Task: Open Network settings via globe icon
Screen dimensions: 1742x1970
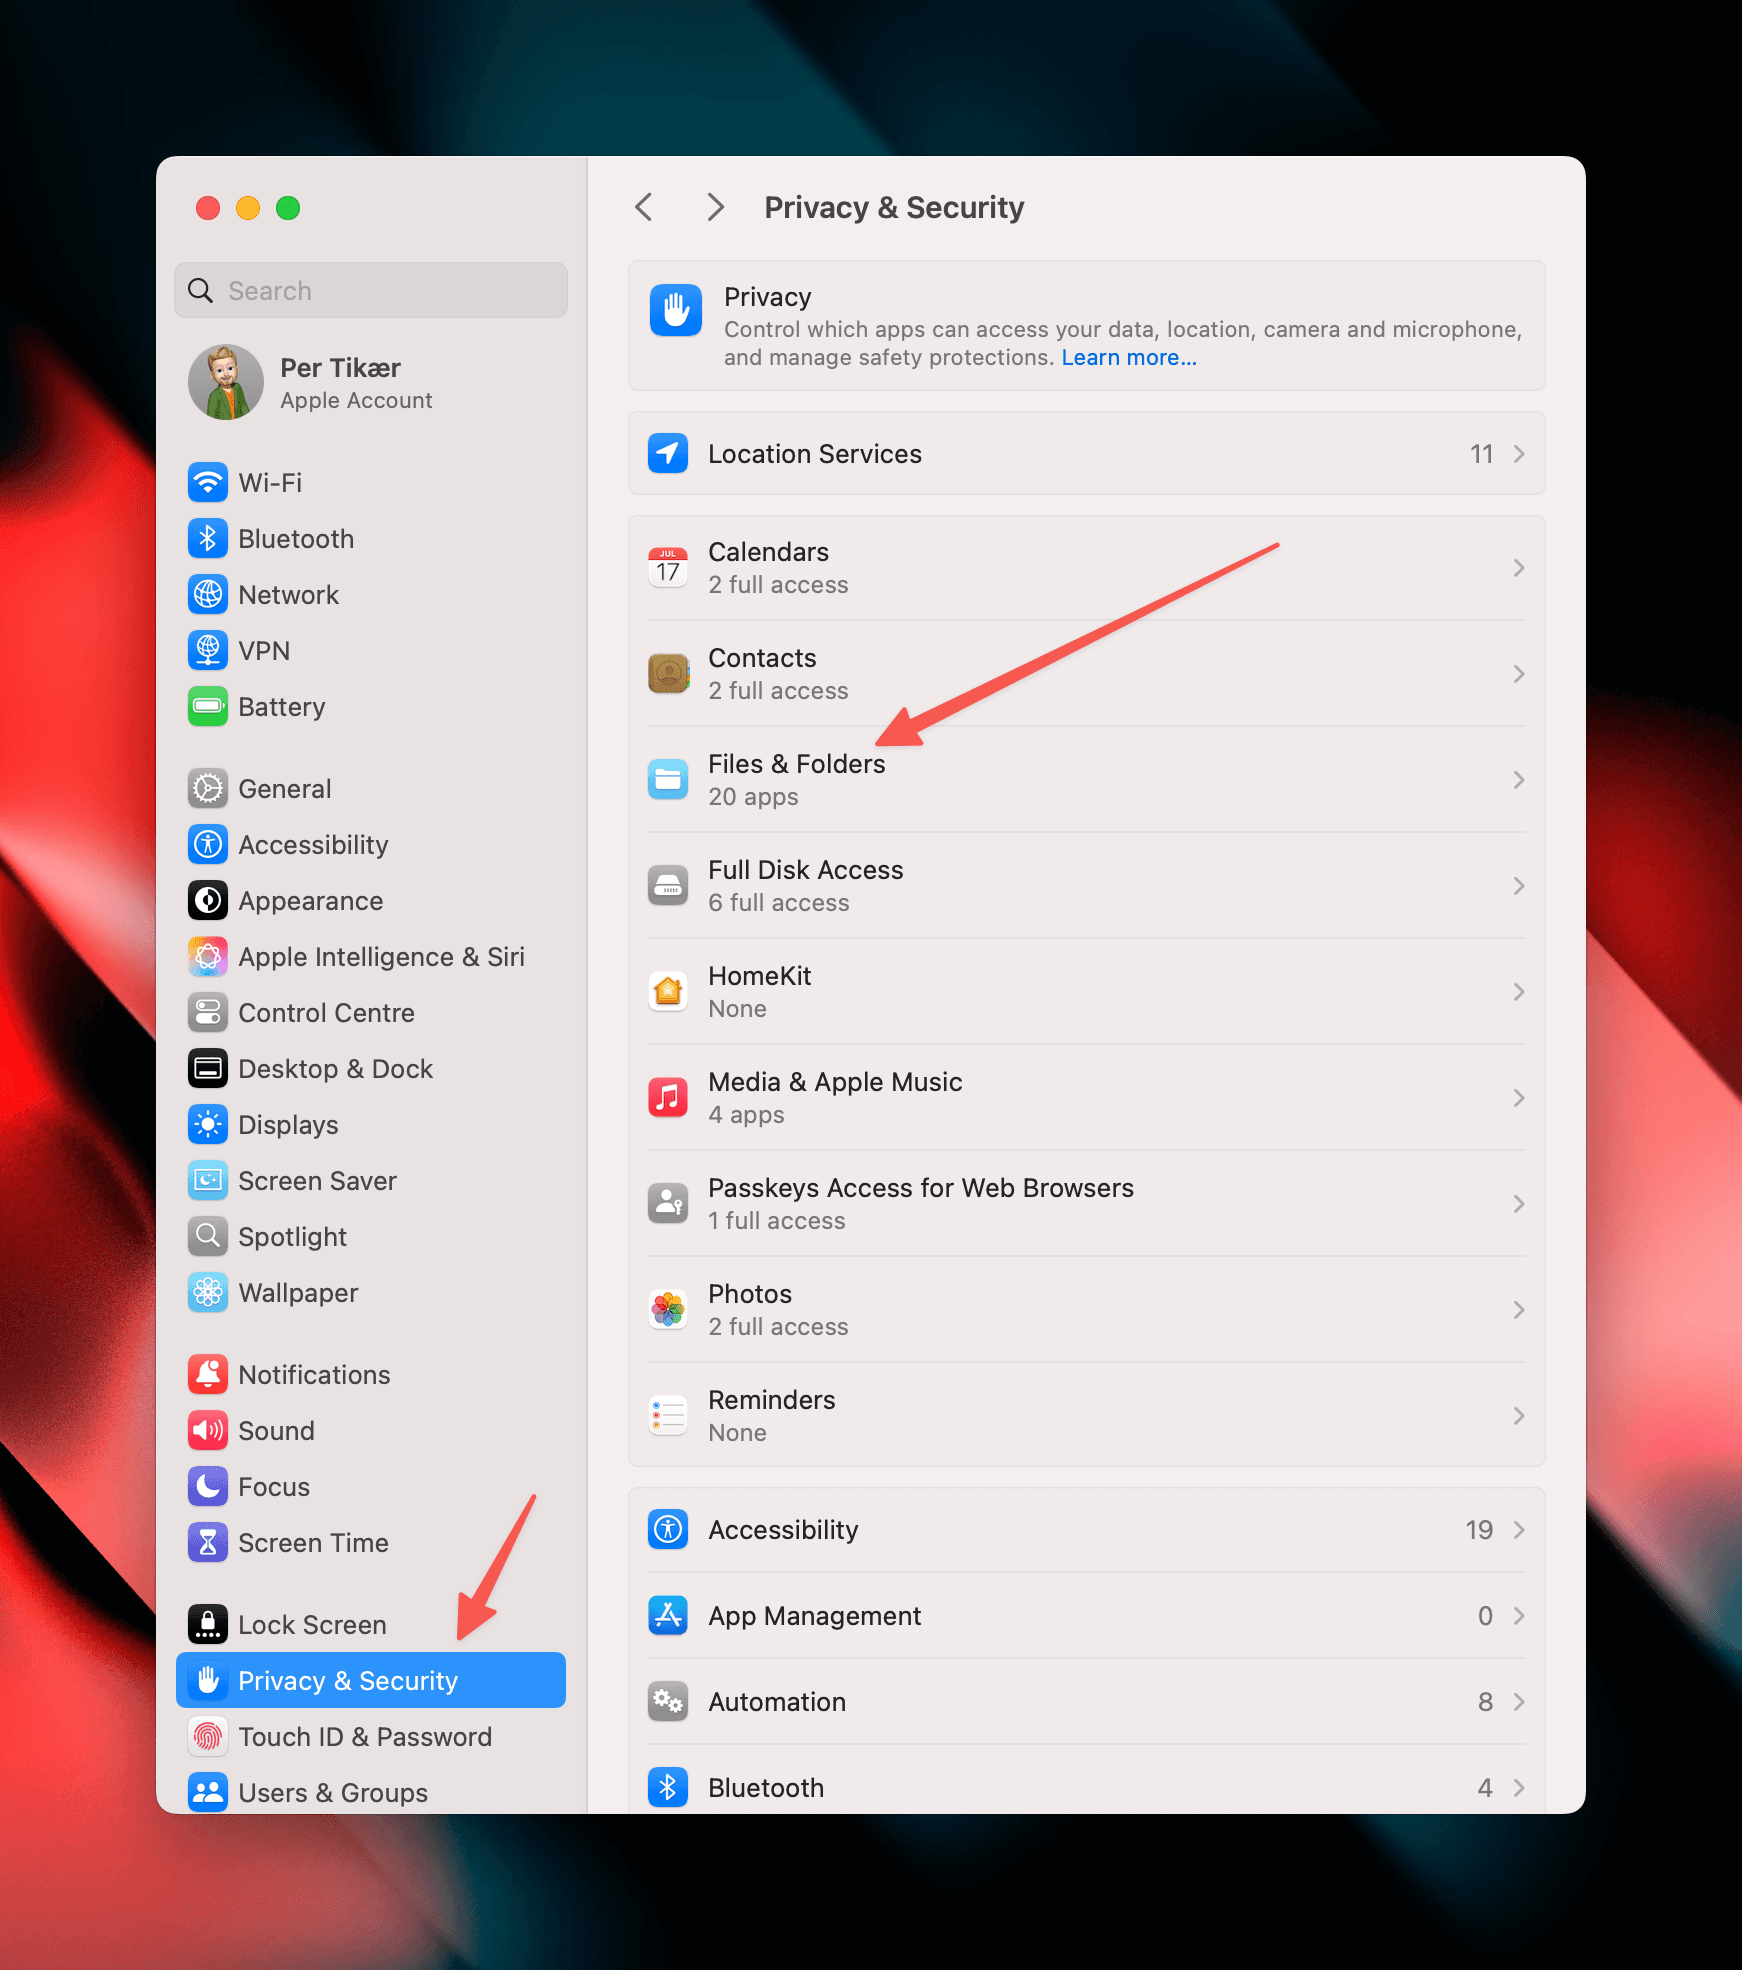Action: pos(207,595)
